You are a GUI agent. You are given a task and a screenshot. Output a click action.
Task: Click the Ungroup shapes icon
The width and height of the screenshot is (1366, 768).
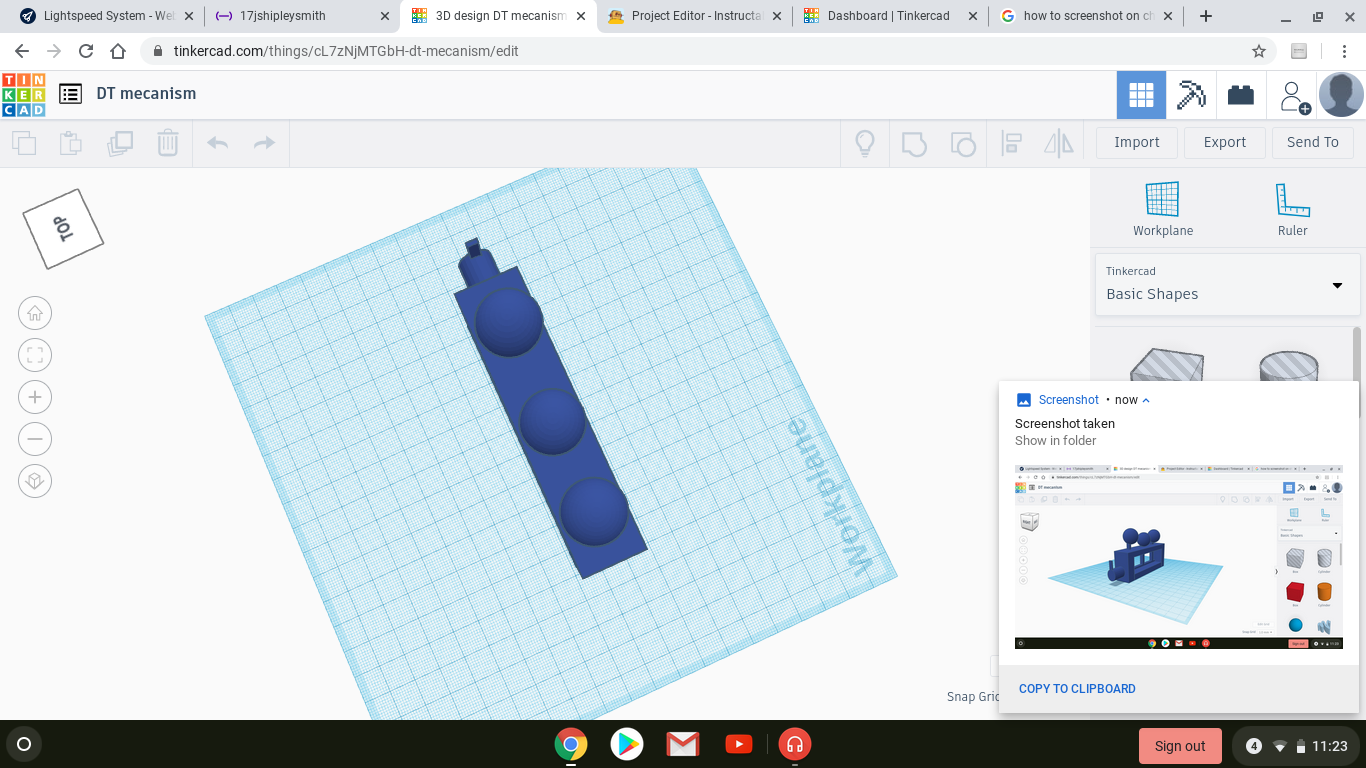point(962,143)
